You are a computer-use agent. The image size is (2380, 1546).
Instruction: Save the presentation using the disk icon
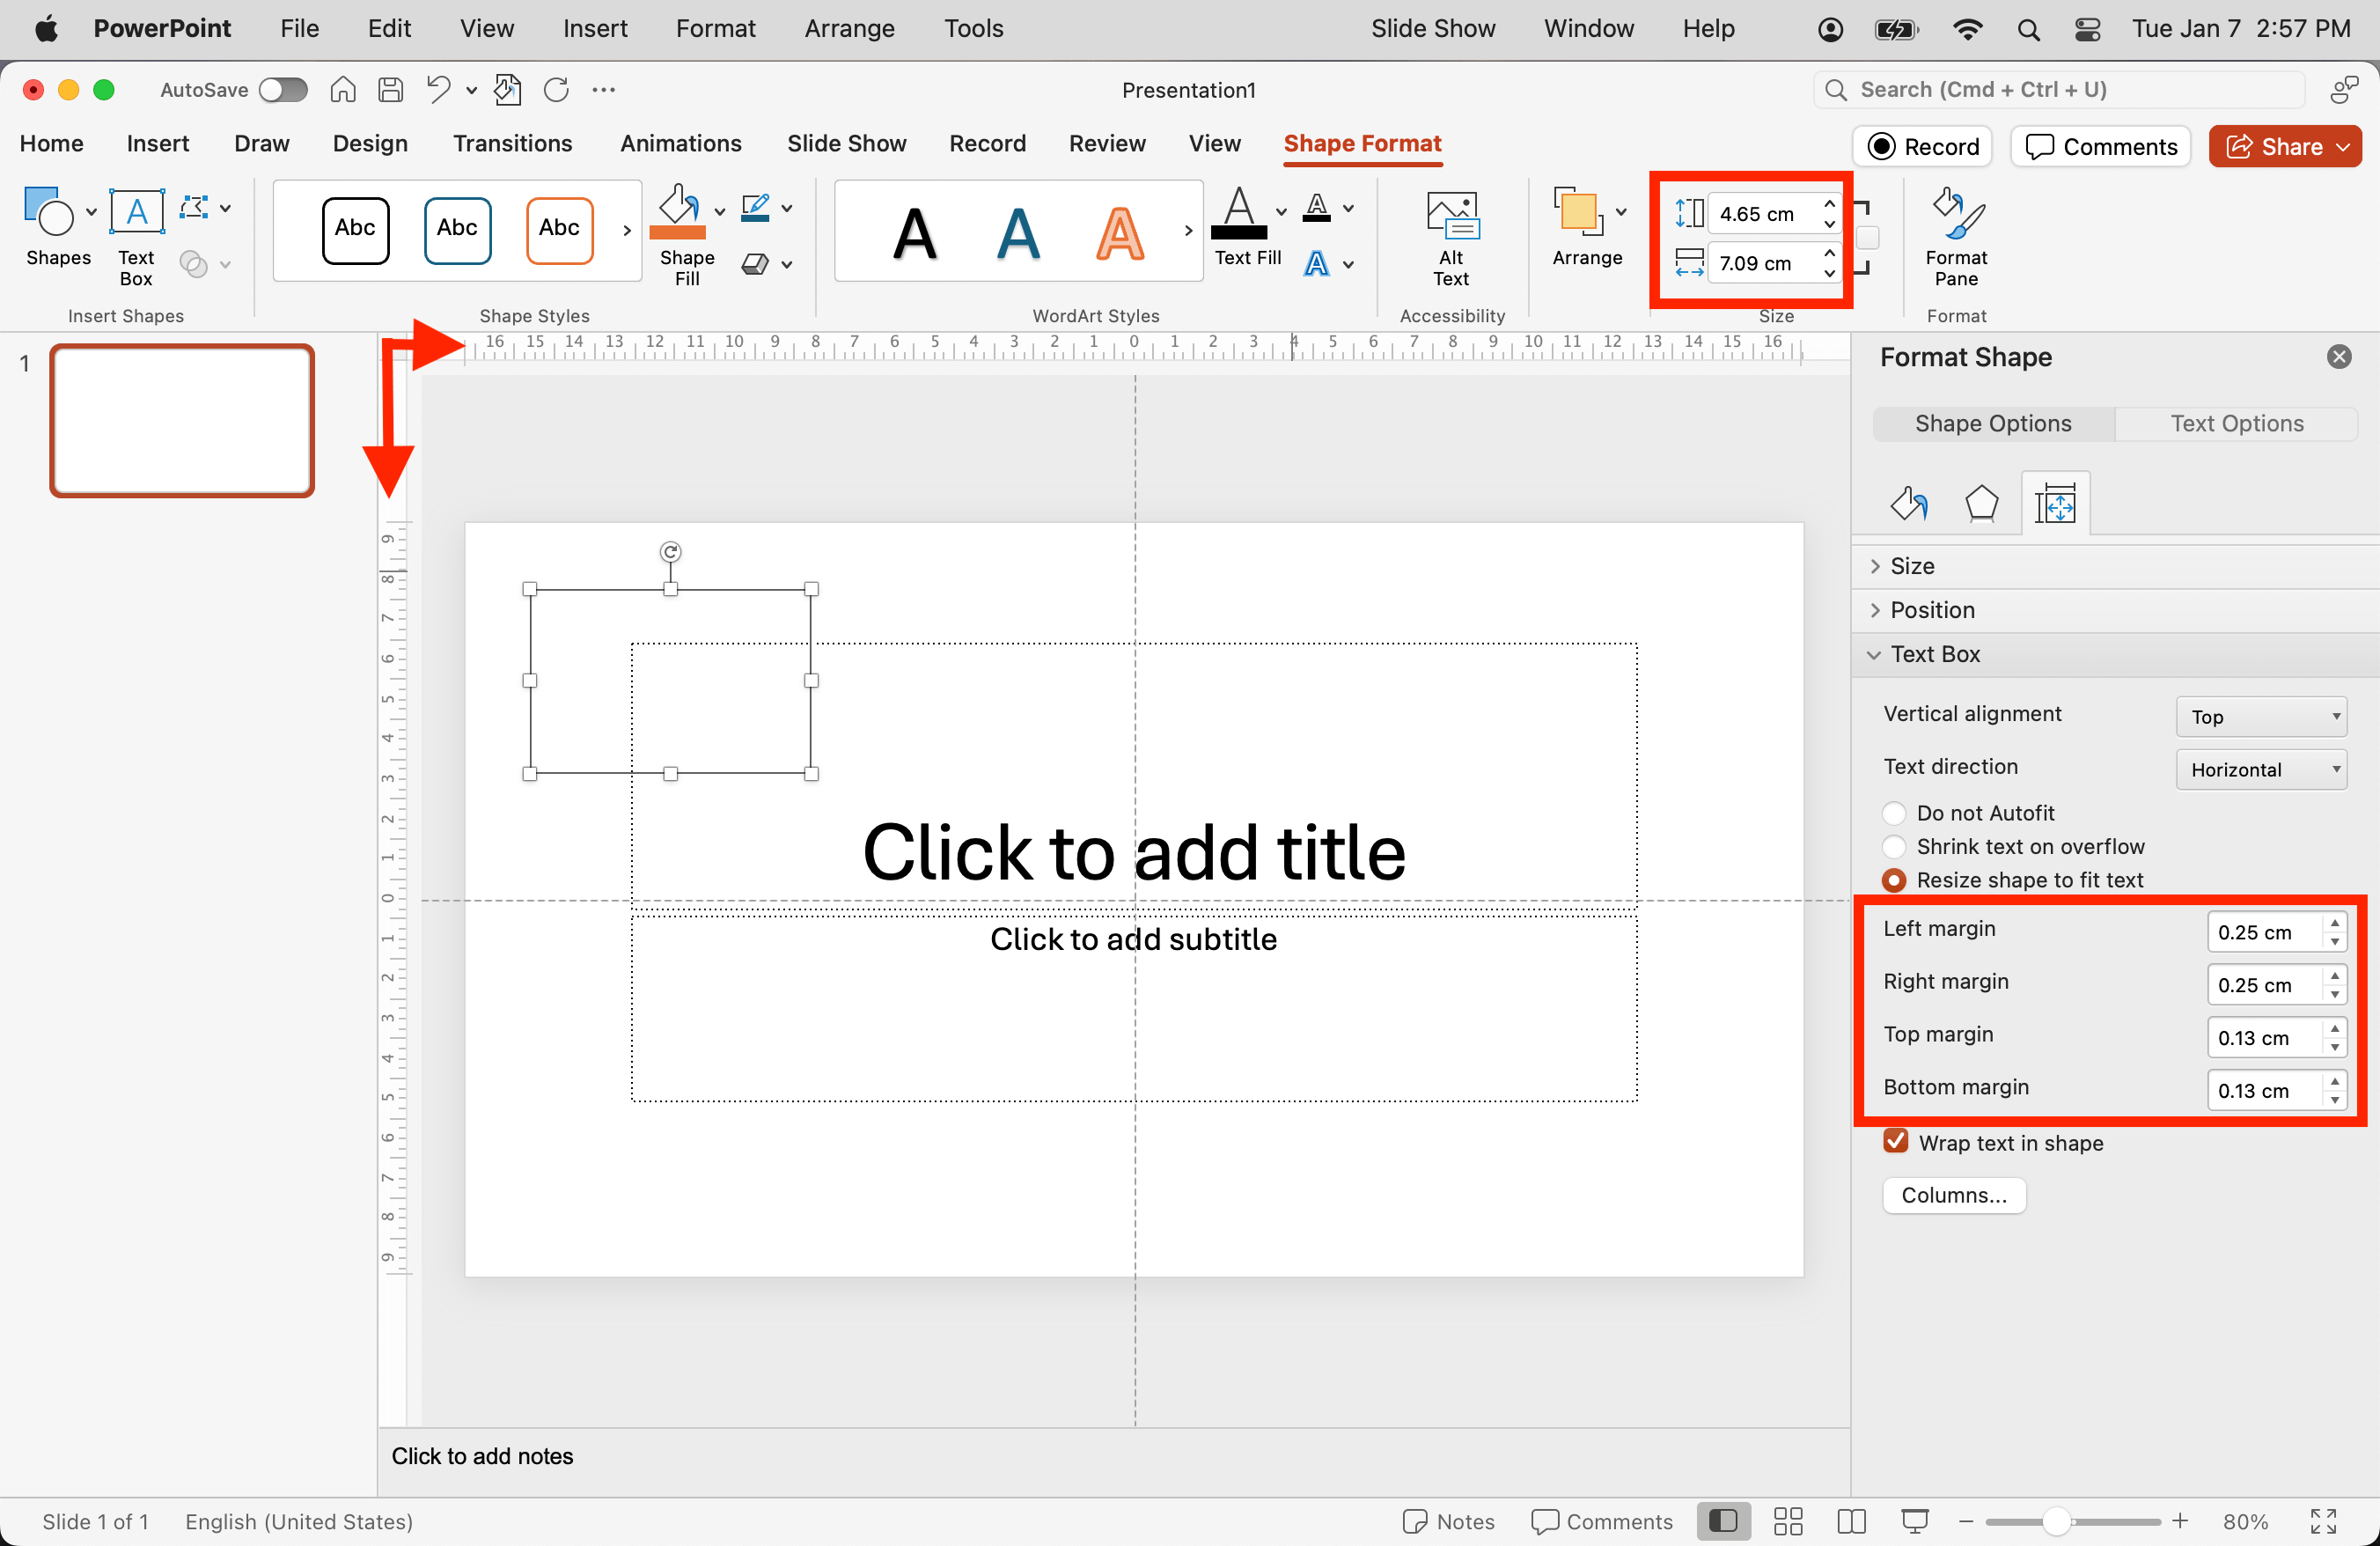pos(390,90)
